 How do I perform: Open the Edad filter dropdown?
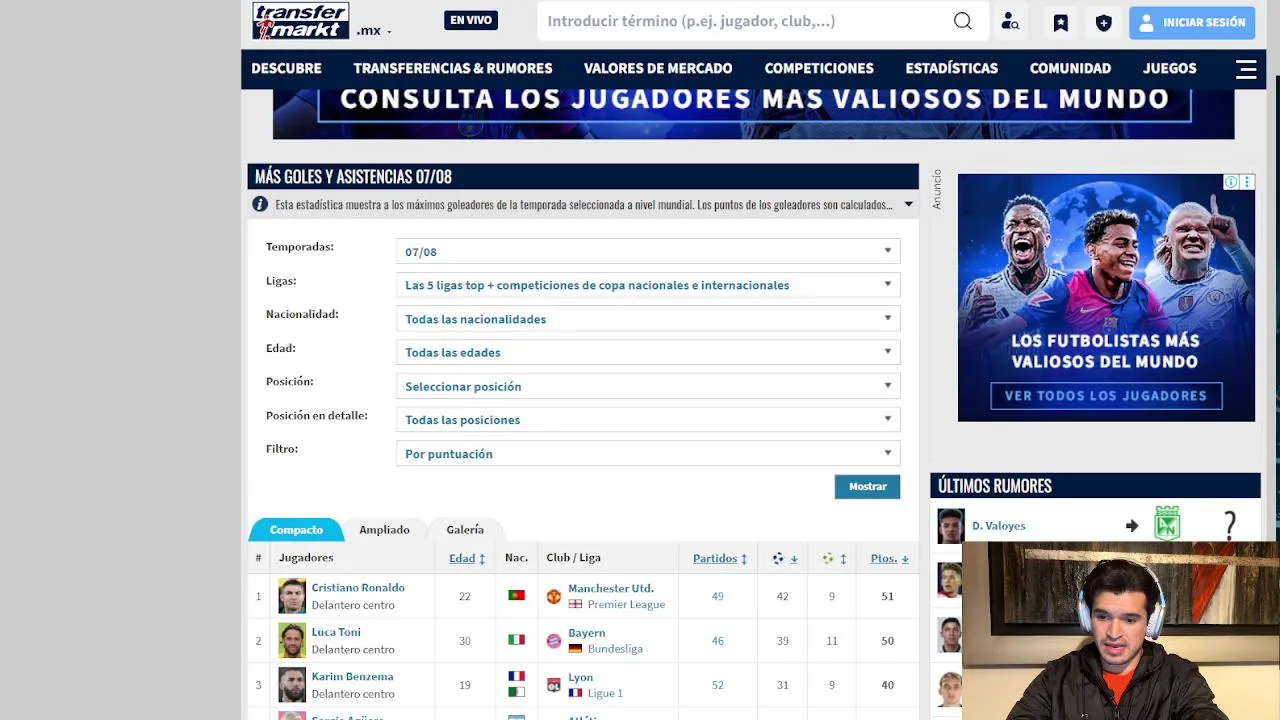(648, 352)
